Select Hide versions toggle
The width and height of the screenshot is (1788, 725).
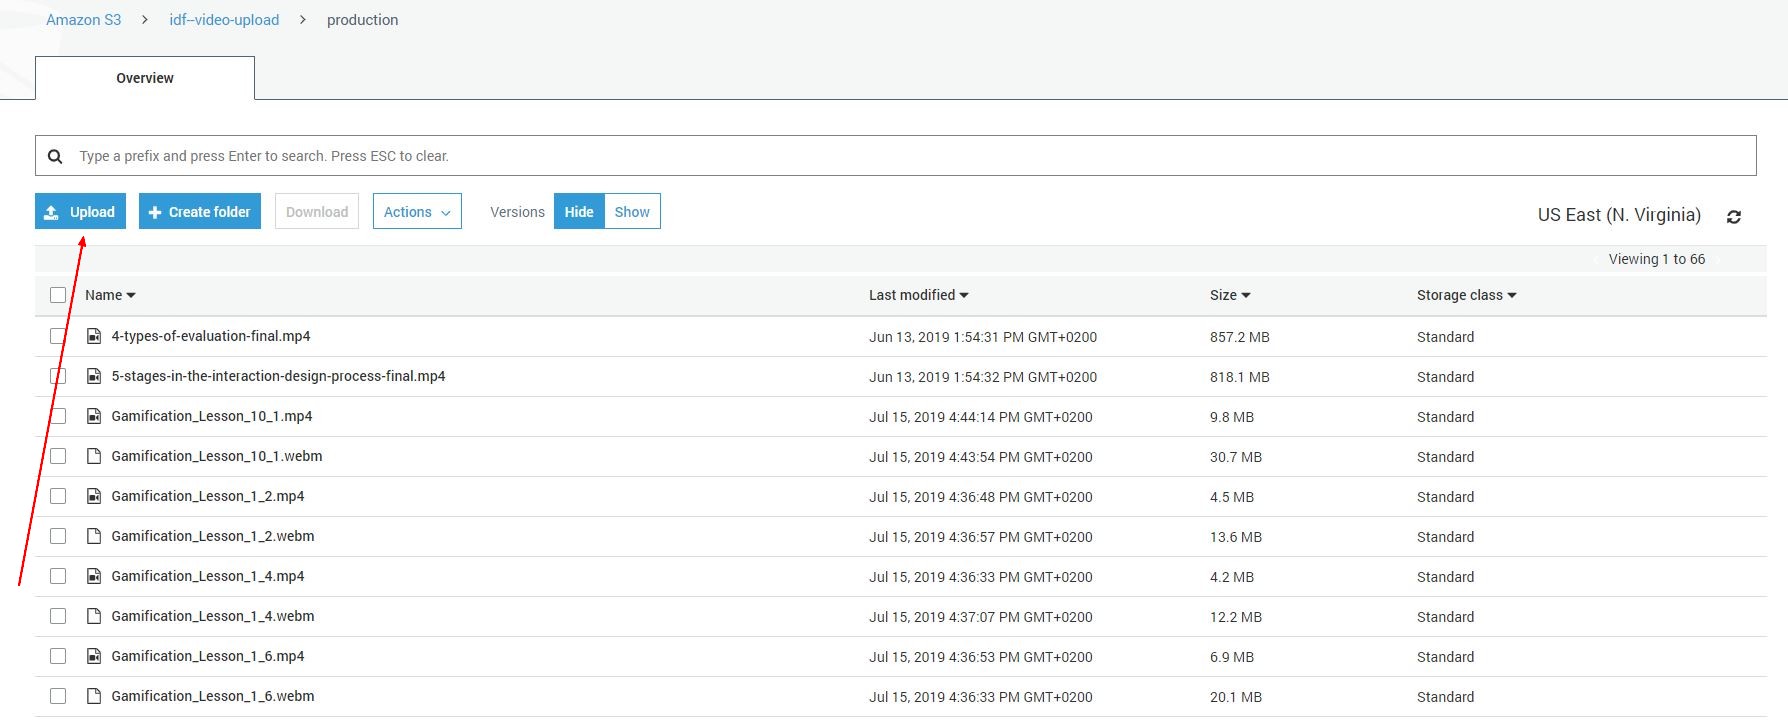579,211
